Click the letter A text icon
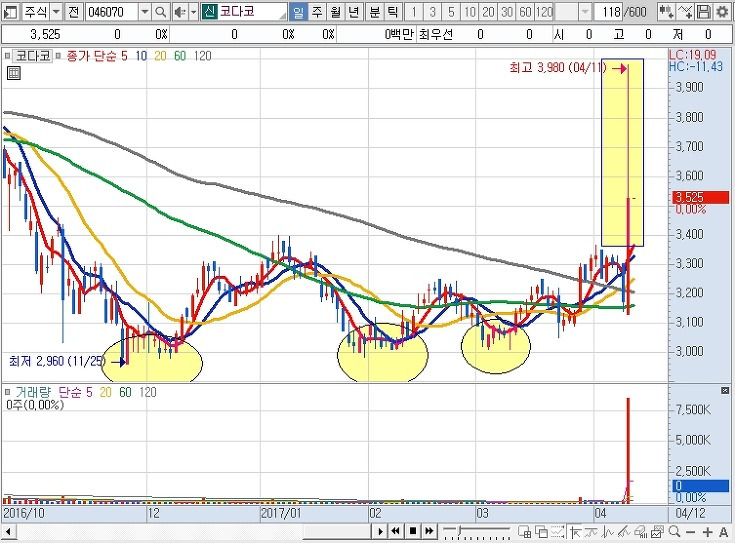 click(x=724, y=532)
